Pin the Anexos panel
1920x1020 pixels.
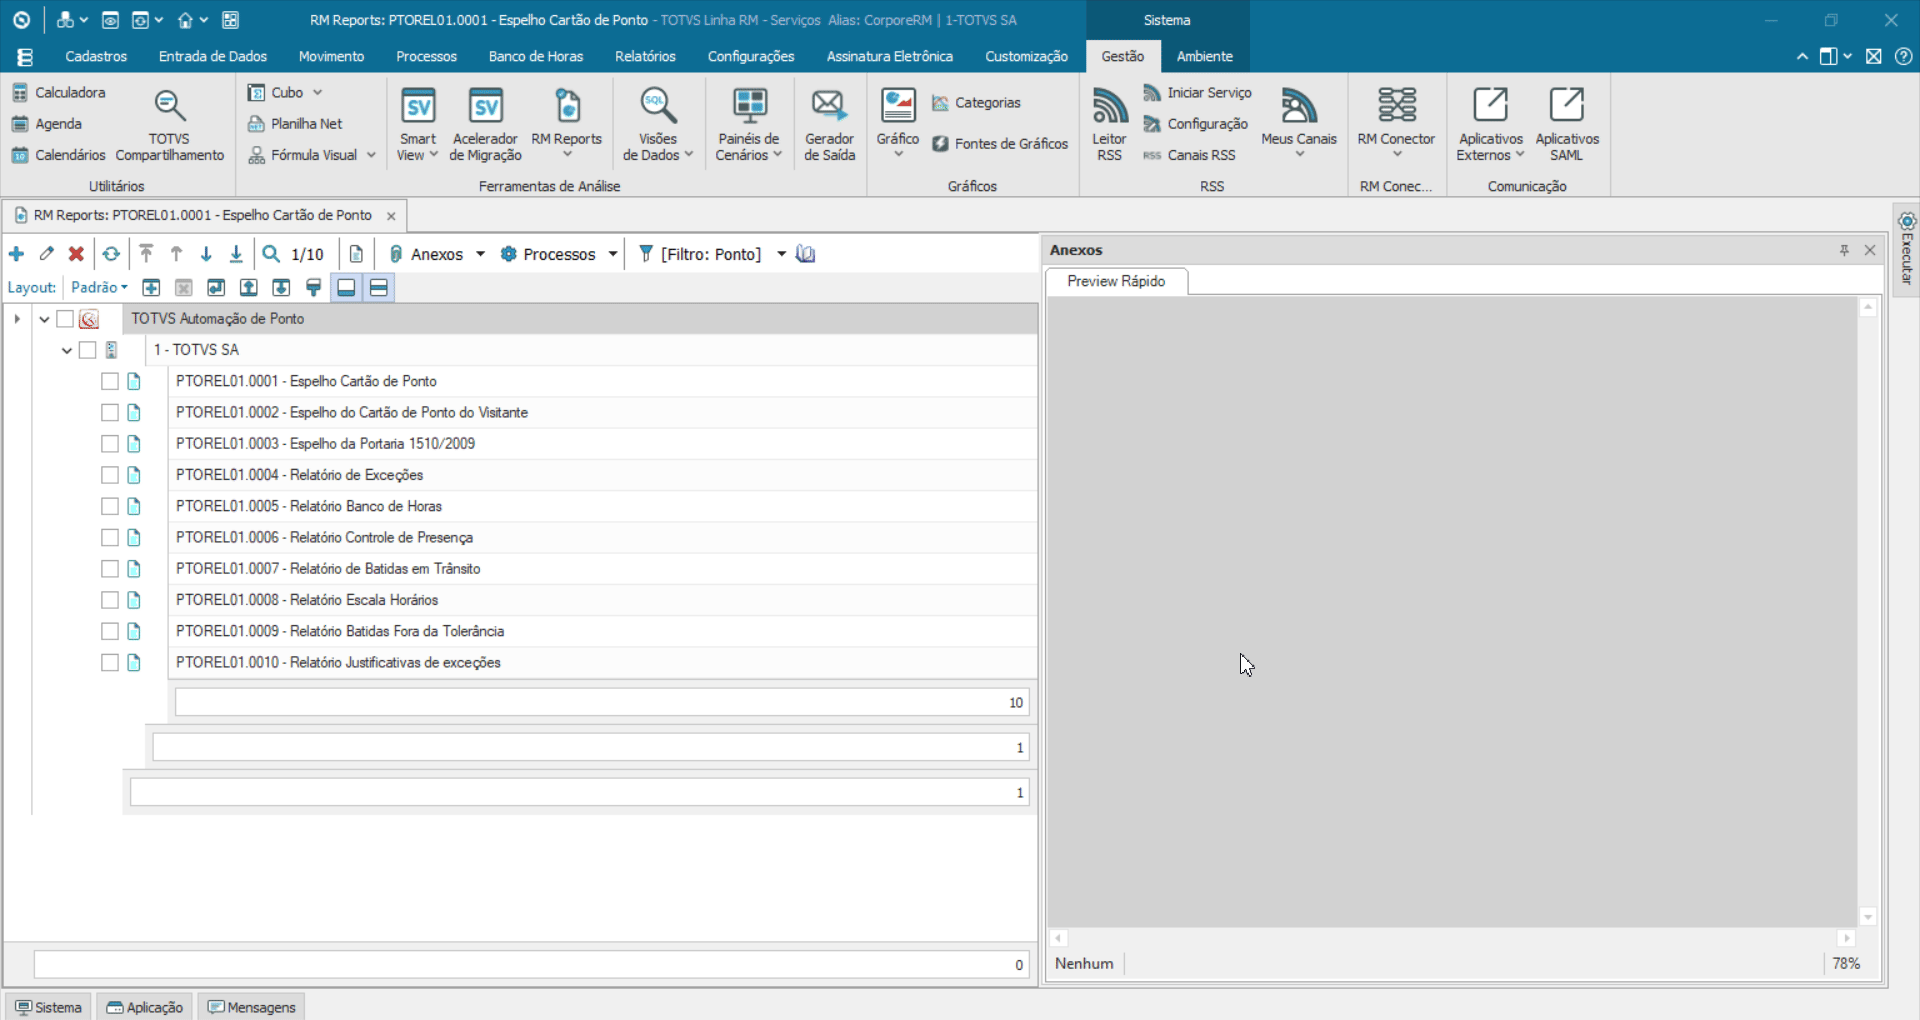(x=1844, y=250)
